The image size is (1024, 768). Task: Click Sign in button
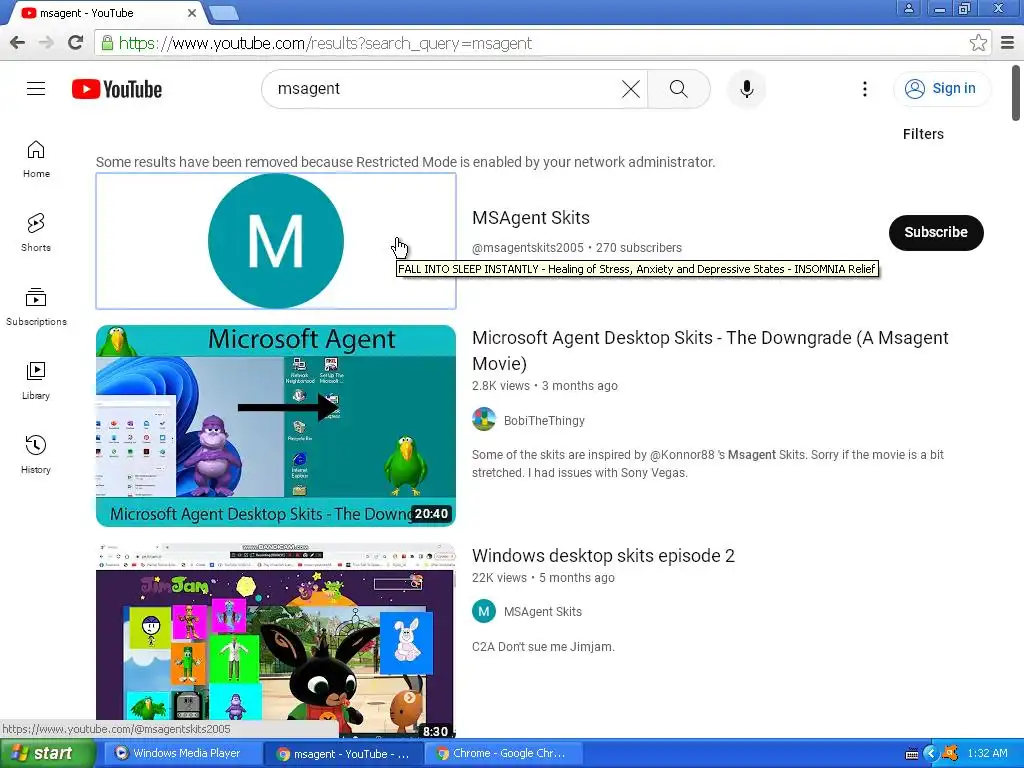coord(941,89)
